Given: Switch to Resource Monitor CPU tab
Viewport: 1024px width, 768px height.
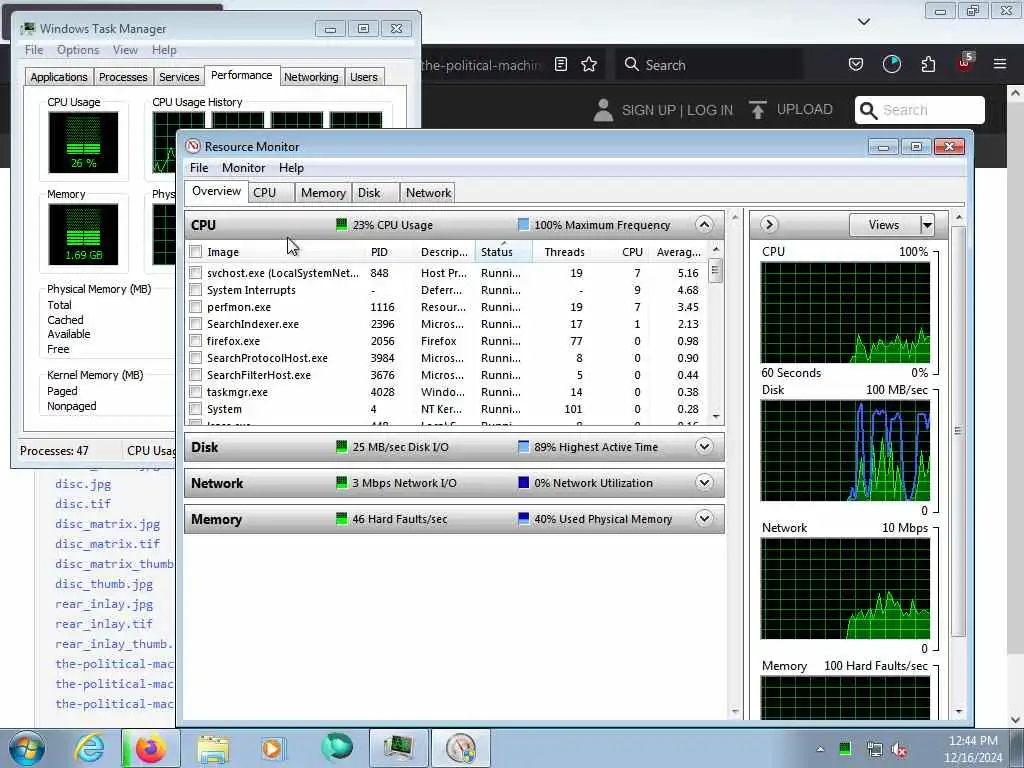Looking at the screenshot, I should pyautogui.click(x=271, y=193).
